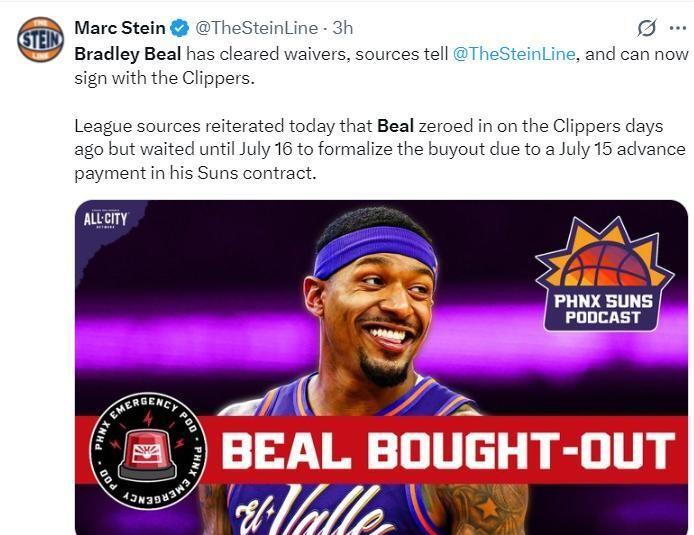Screen dimensions: 694x535
Task: Click the purple headband in the image
Action: coord(375,252)
